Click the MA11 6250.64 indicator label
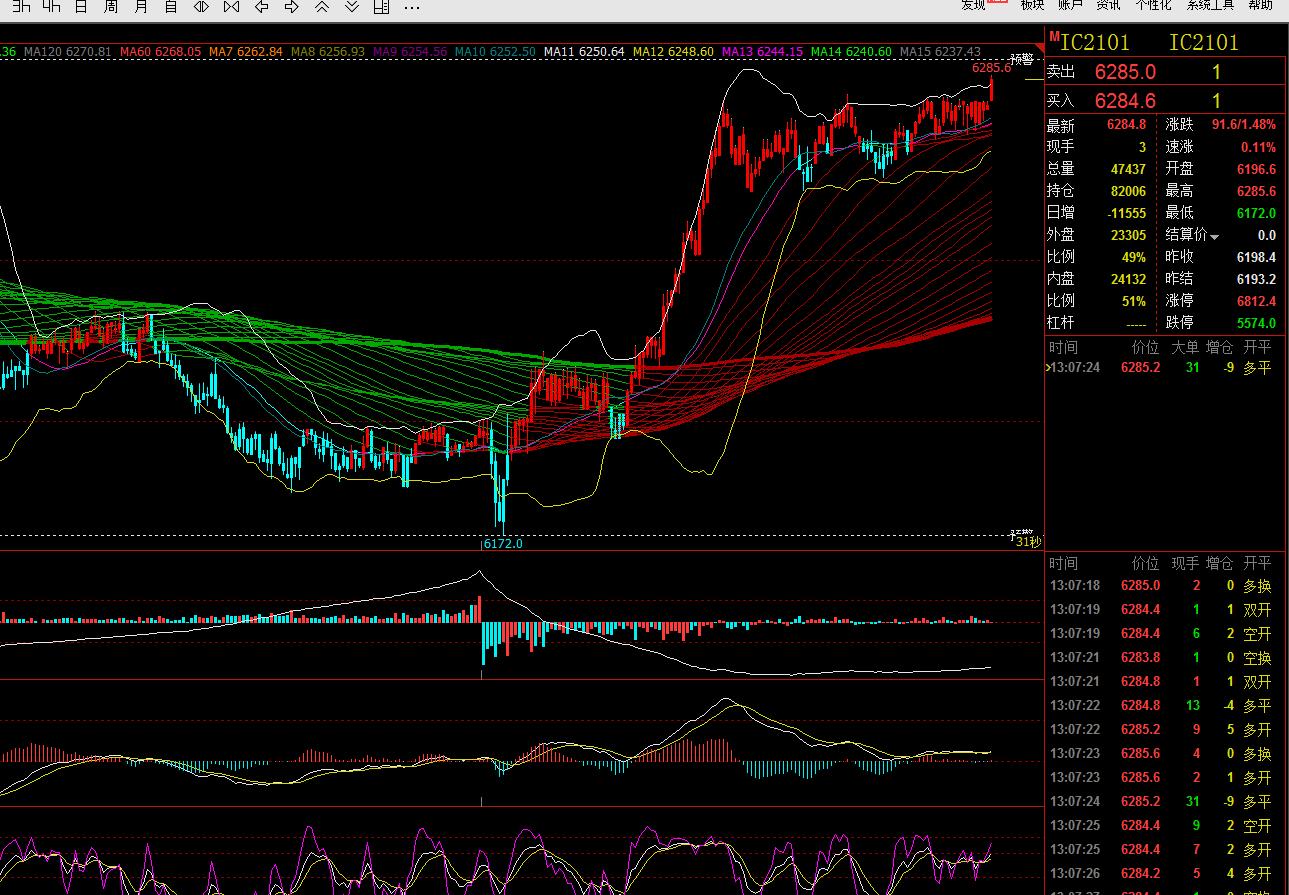 [x=584, y=51]
